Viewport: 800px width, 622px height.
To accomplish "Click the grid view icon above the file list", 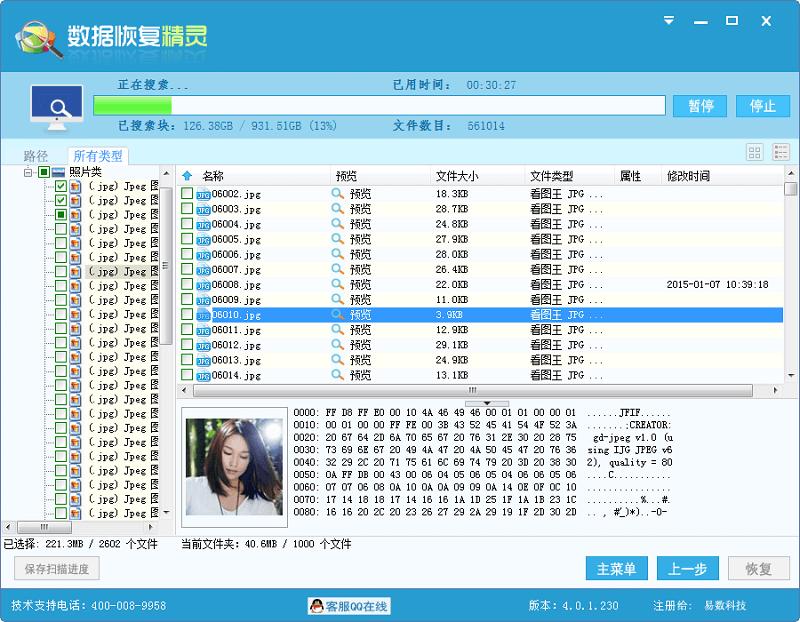I will point(755,152).
